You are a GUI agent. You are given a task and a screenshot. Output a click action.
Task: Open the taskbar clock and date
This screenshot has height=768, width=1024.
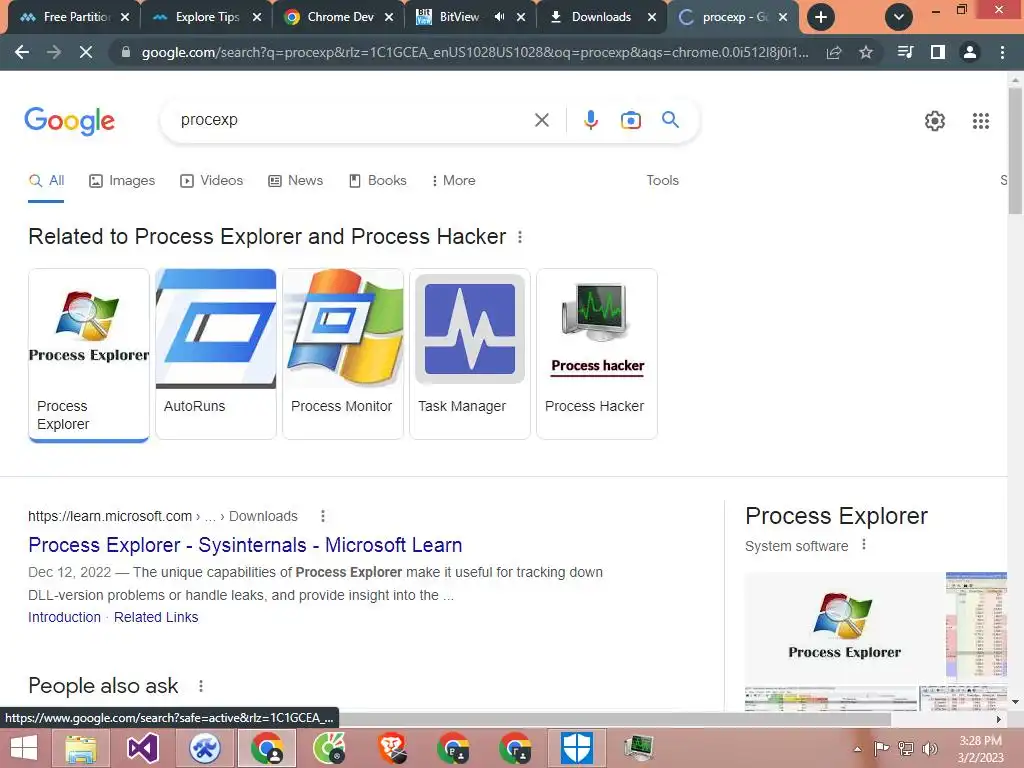980,749
